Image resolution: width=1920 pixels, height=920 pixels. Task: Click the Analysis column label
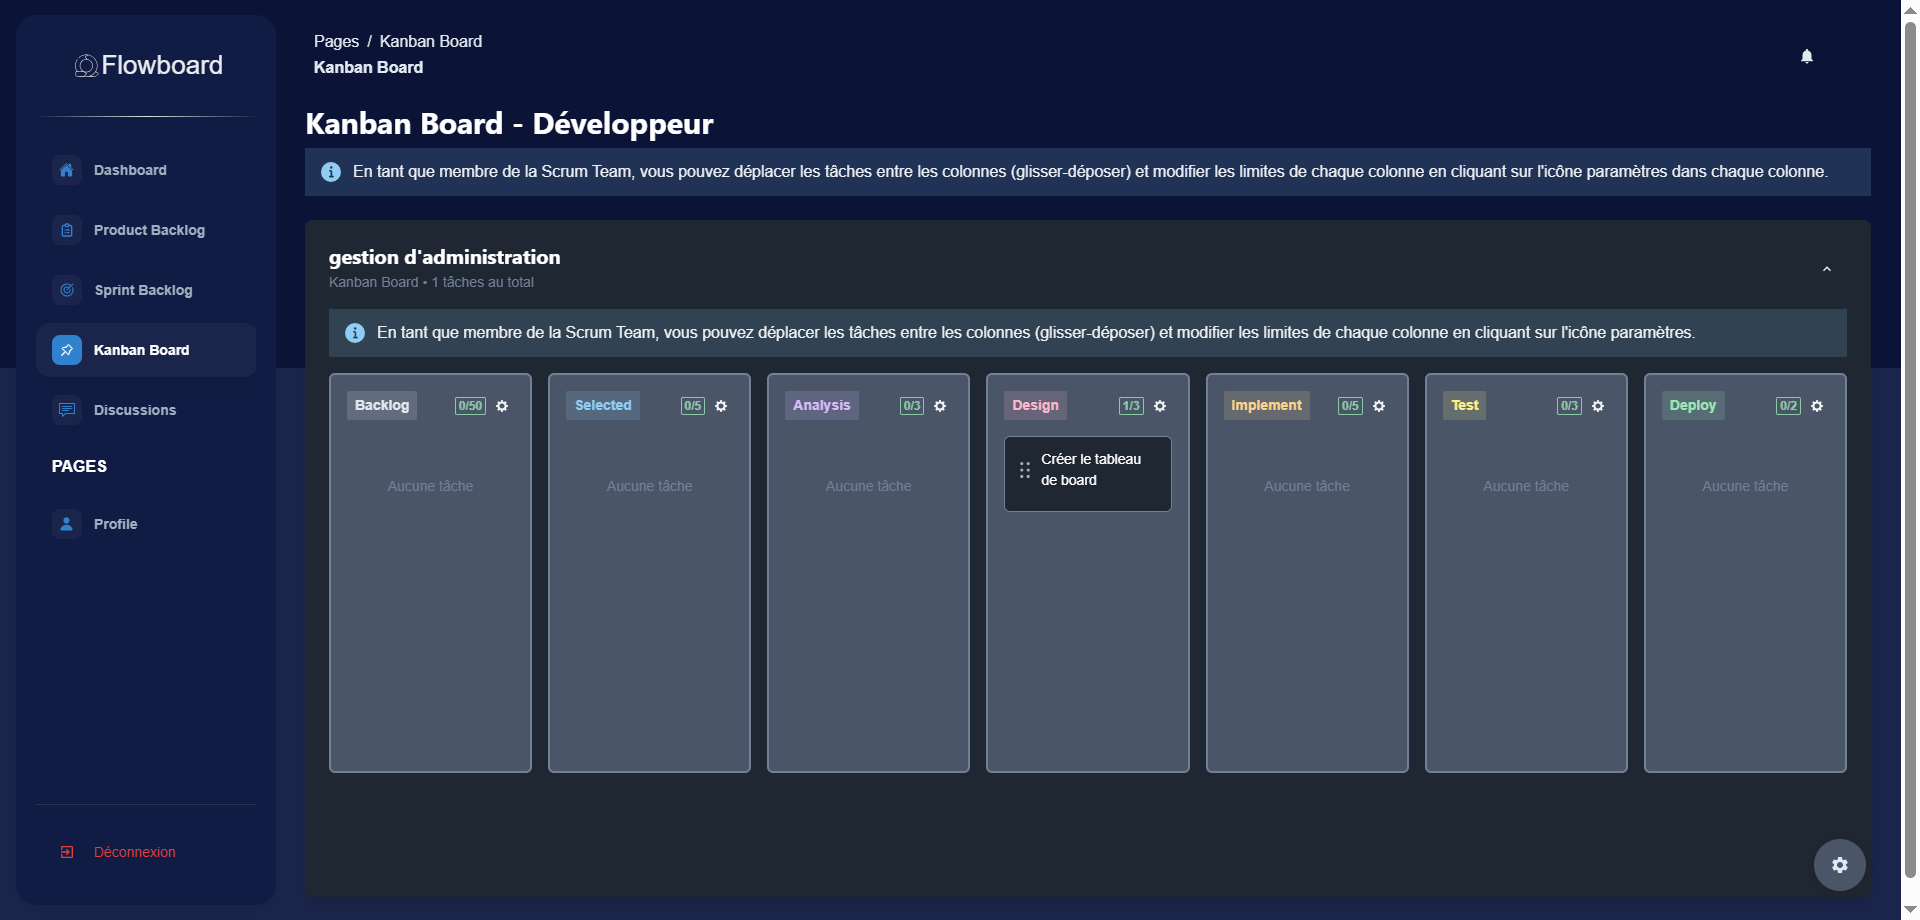coord(822,405)
